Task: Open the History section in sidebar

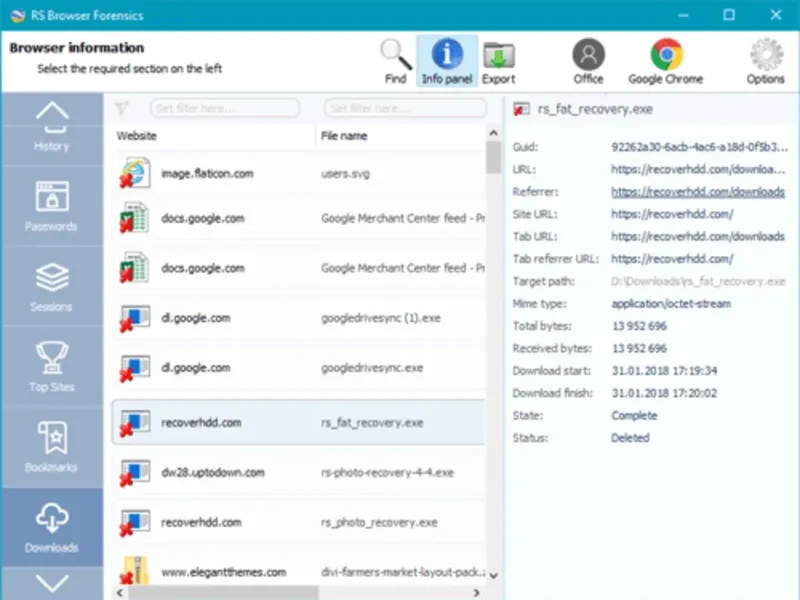Action: [x=52, y=145]
